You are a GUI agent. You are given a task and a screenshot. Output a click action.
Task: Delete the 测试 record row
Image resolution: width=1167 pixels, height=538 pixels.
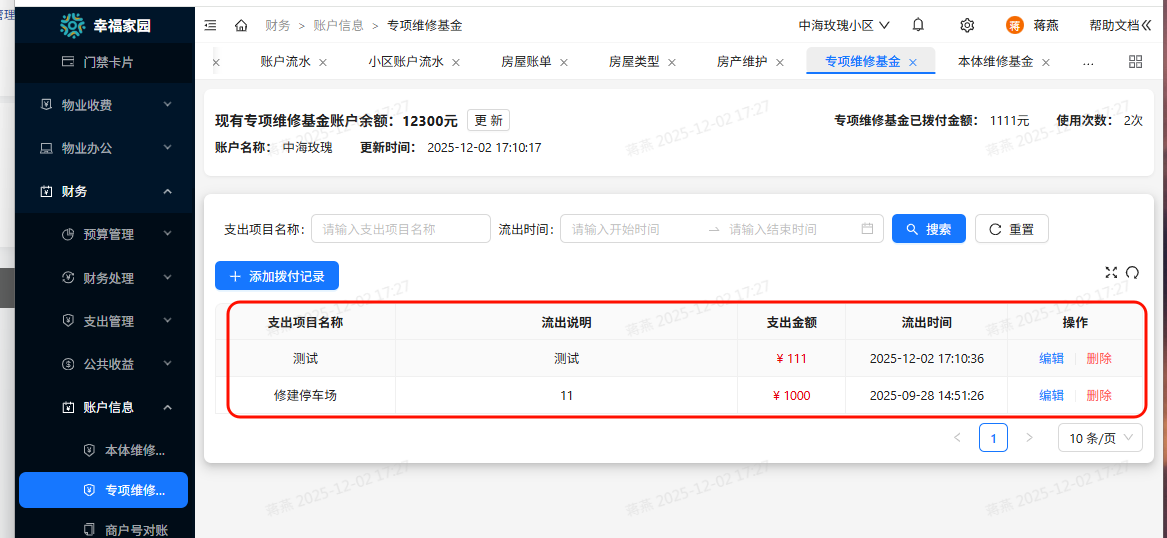(1099, 359)
